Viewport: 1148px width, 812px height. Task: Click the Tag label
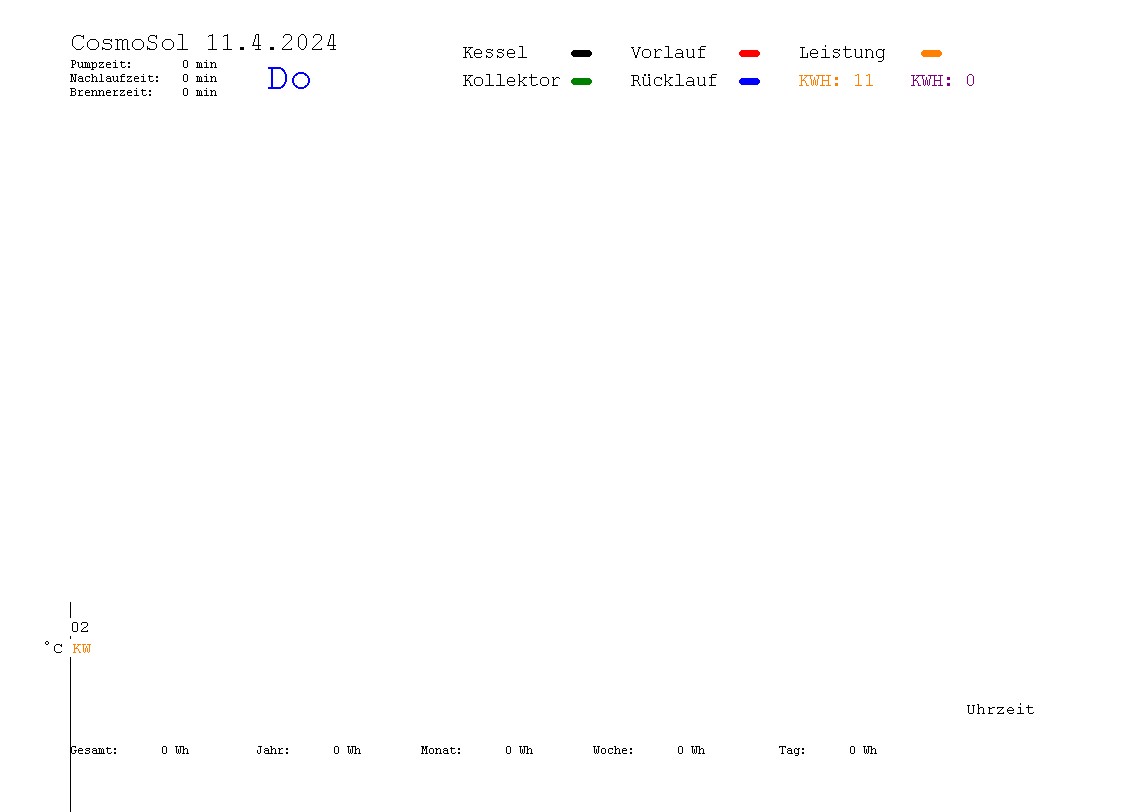792,750
